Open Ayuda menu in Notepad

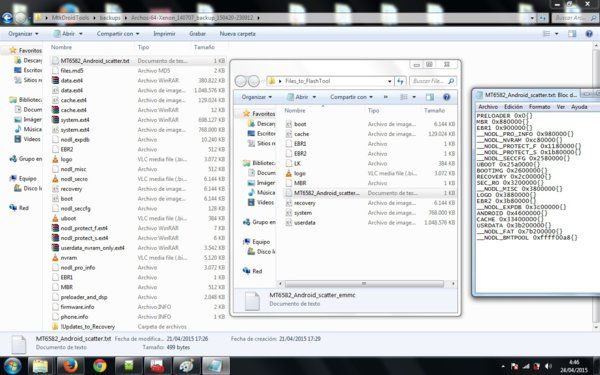coord(579,107)
